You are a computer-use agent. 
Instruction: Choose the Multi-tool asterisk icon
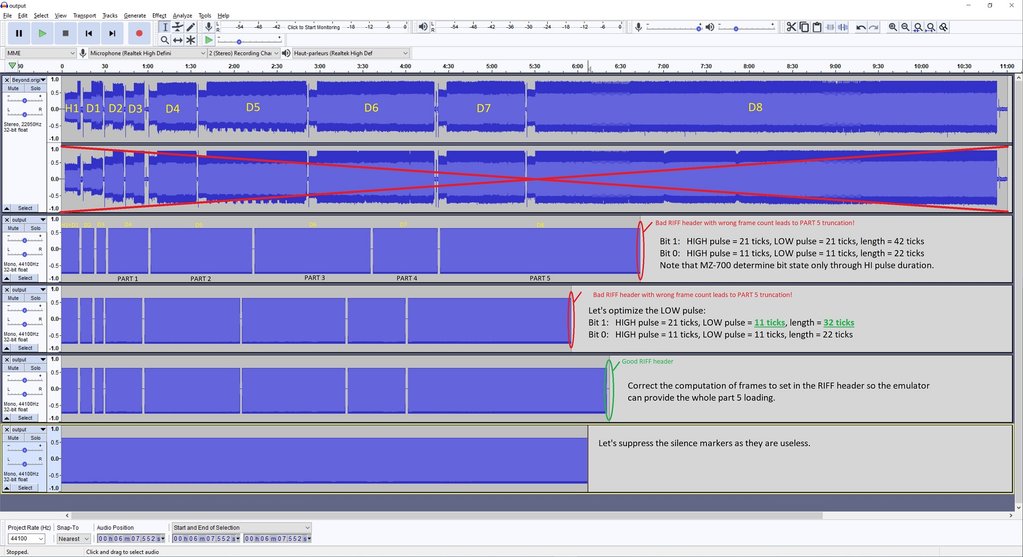(190, 40)
